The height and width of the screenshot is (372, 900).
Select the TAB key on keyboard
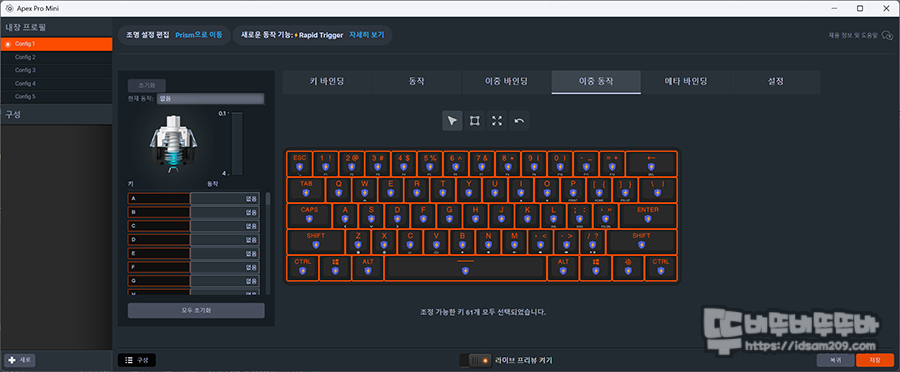tap(306, 189)
